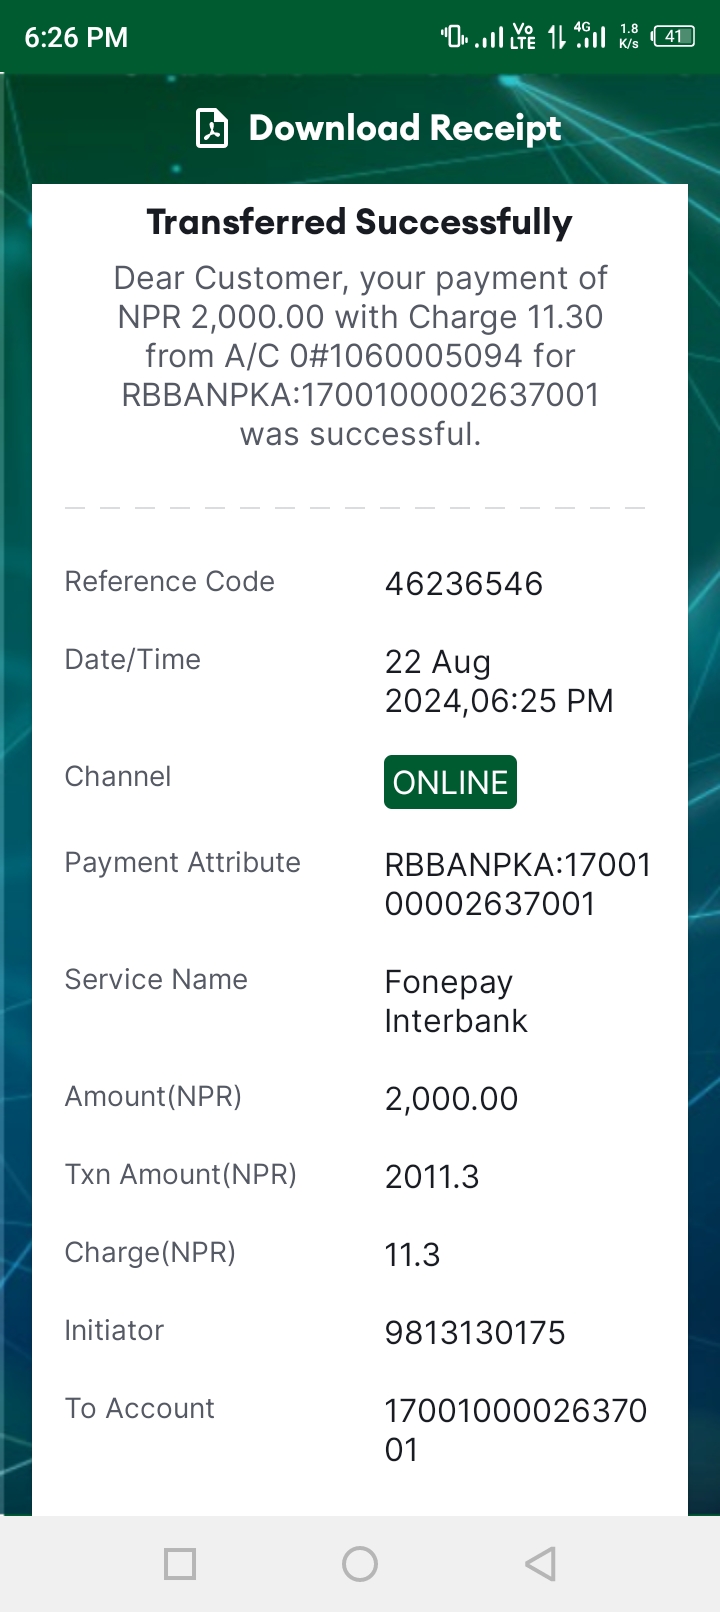Tap the 4G signal strength icon
Image resolution: width=720 pixels, height=1612 pixels.
click(591, 36)
